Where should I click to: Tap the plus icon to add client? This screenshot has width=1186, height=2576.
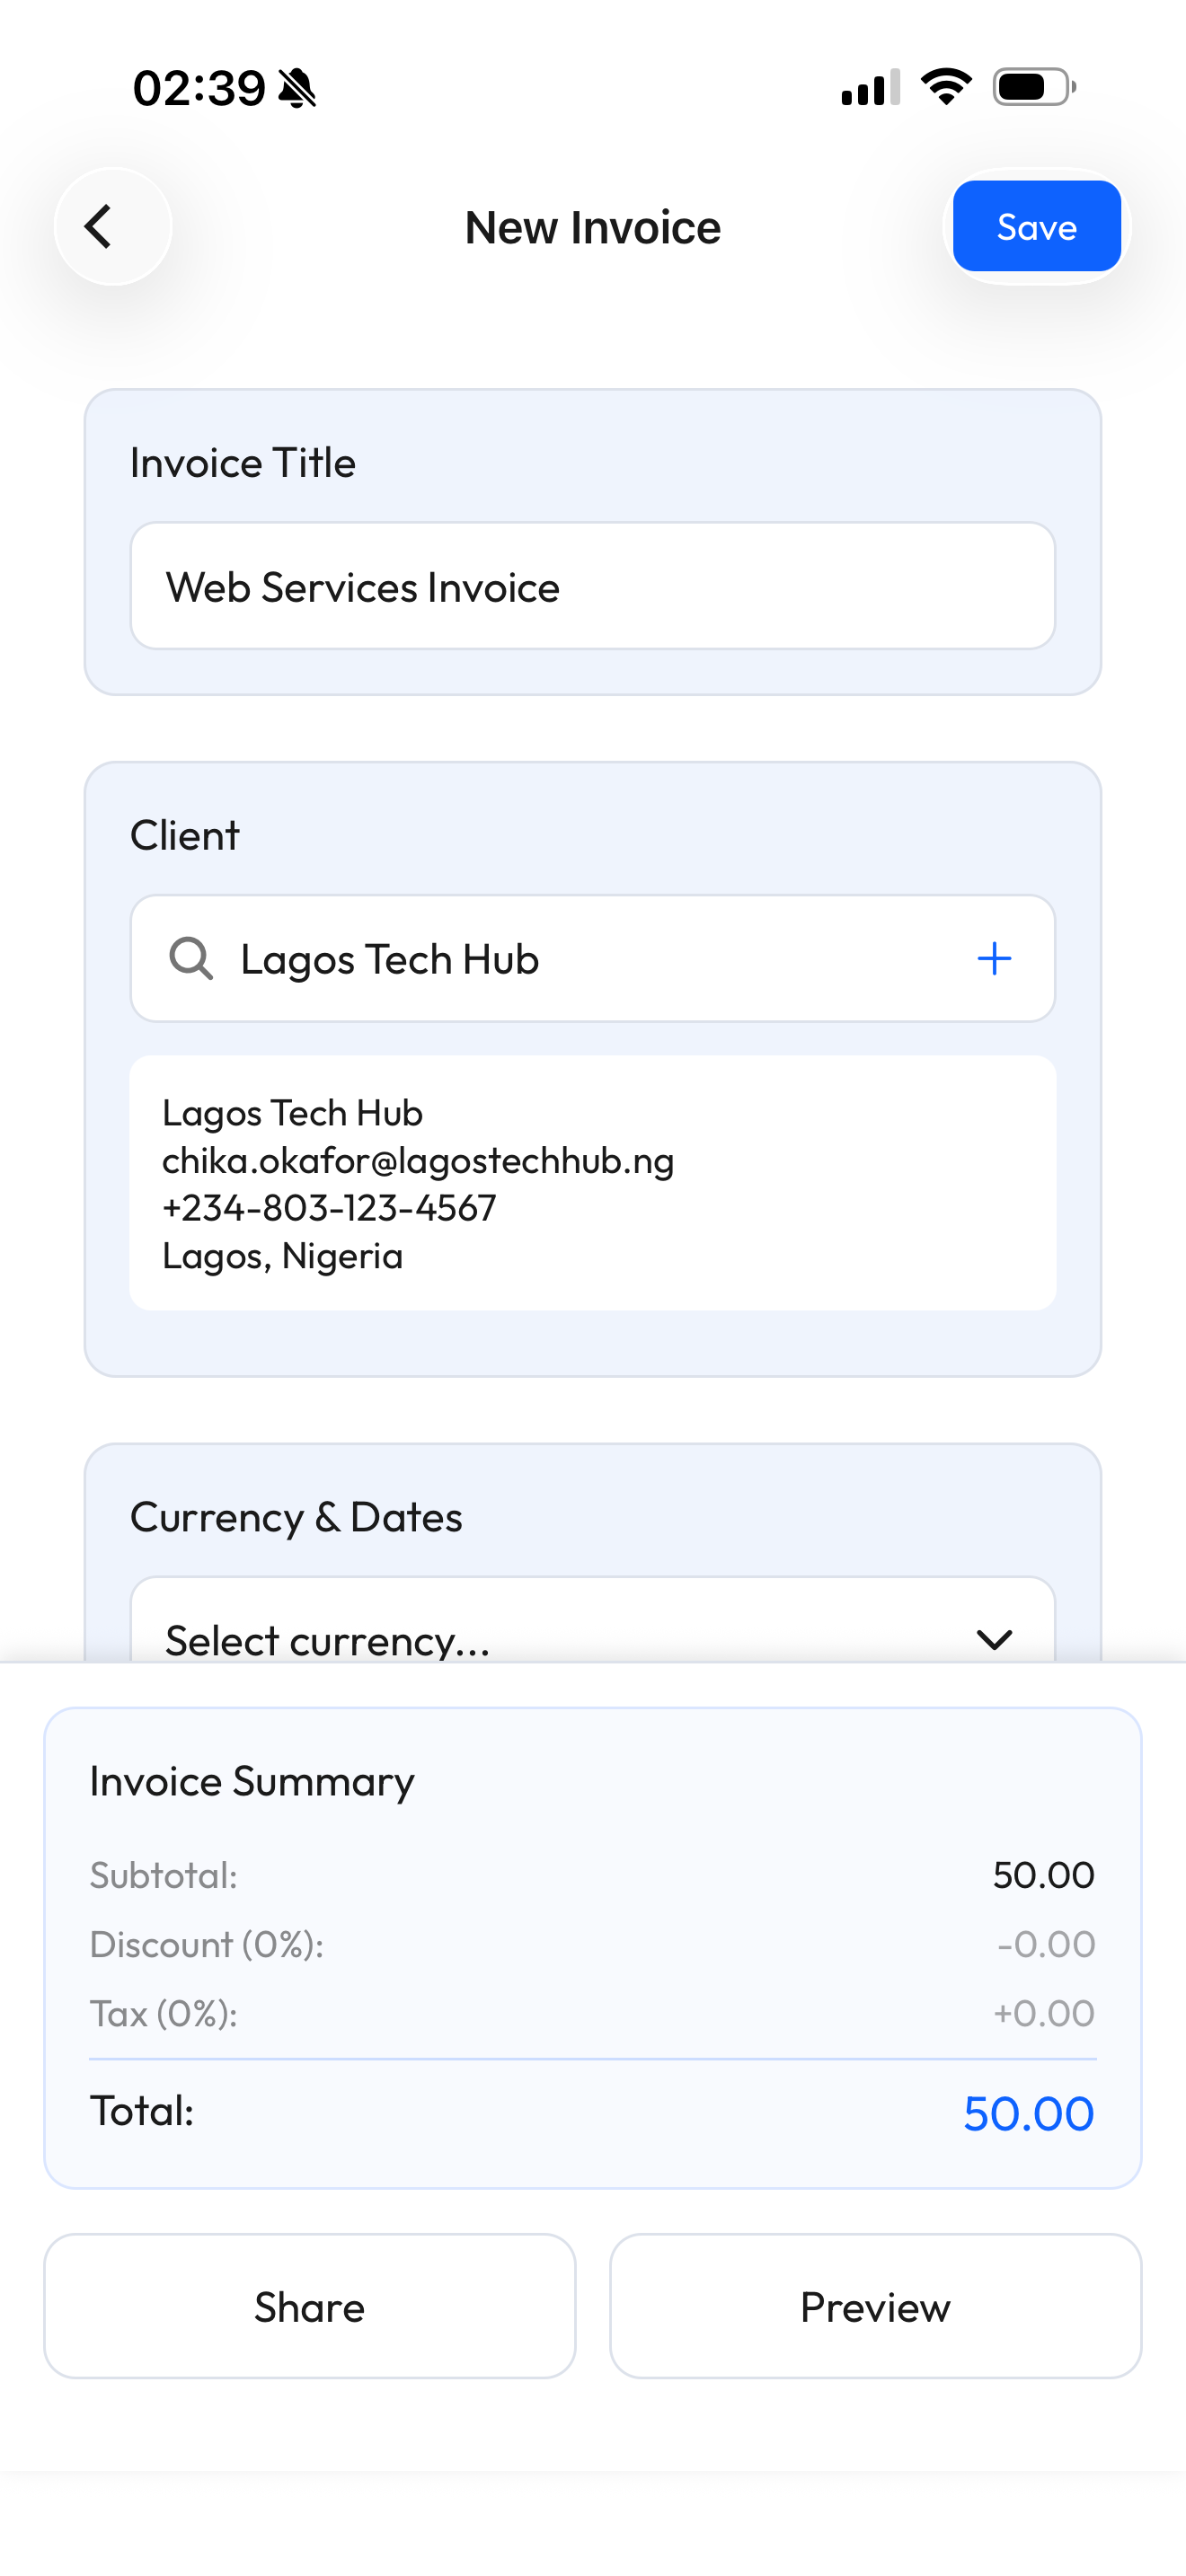[993, 958]
